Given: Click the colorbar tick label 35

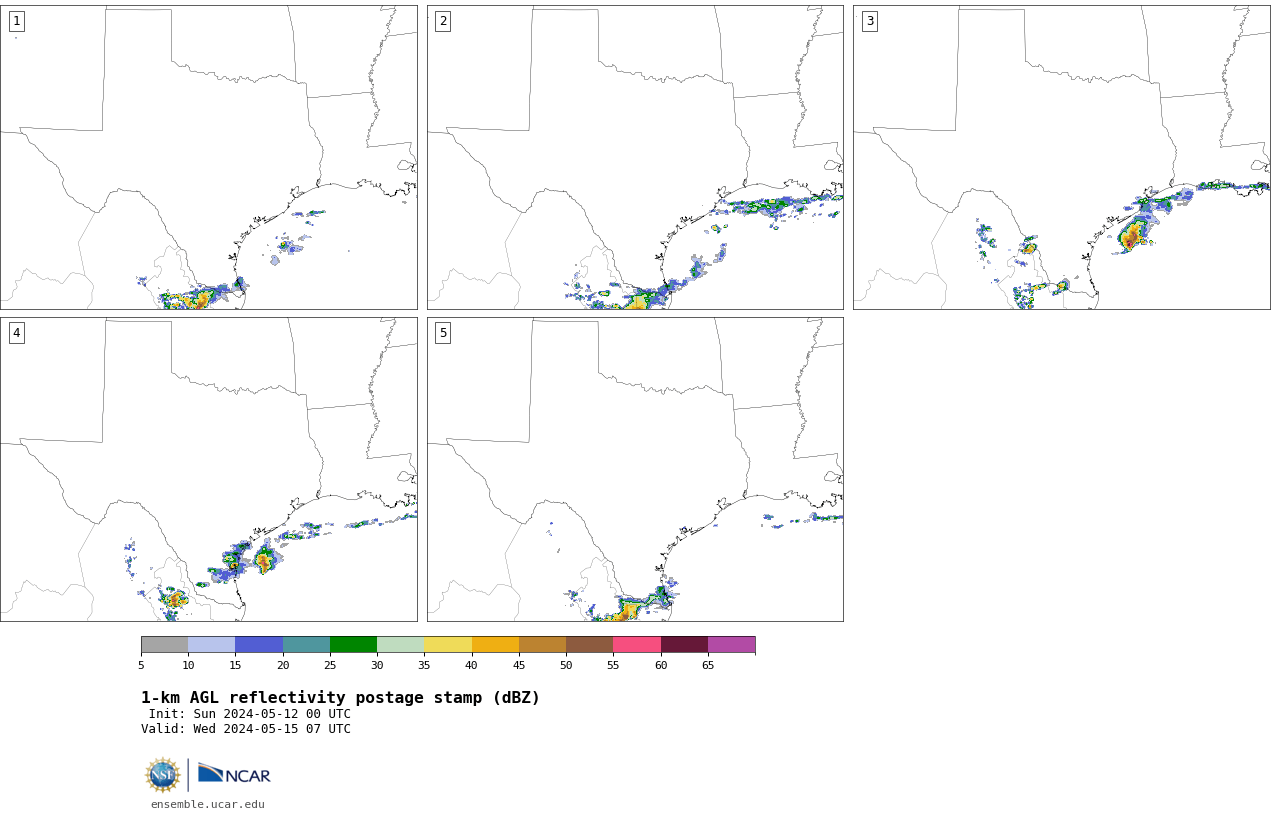Looking at the screenshot, I should (424, 665).
